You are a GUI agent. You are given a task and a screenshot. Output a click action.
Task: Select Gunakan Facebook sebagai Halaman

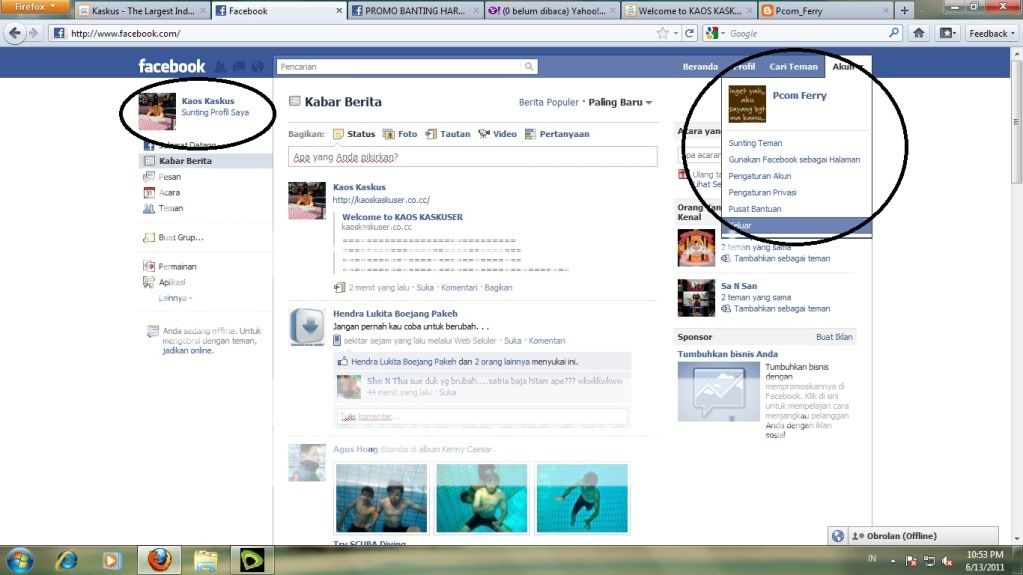tap(796, 159)
